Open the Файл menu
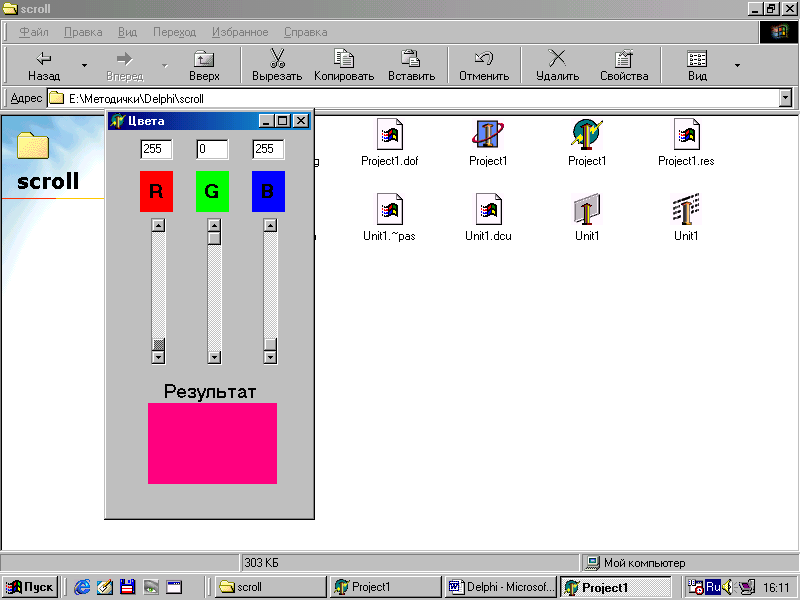Image resolution: width=800 pixels, height=600 pixels. [x=34, y=32]
